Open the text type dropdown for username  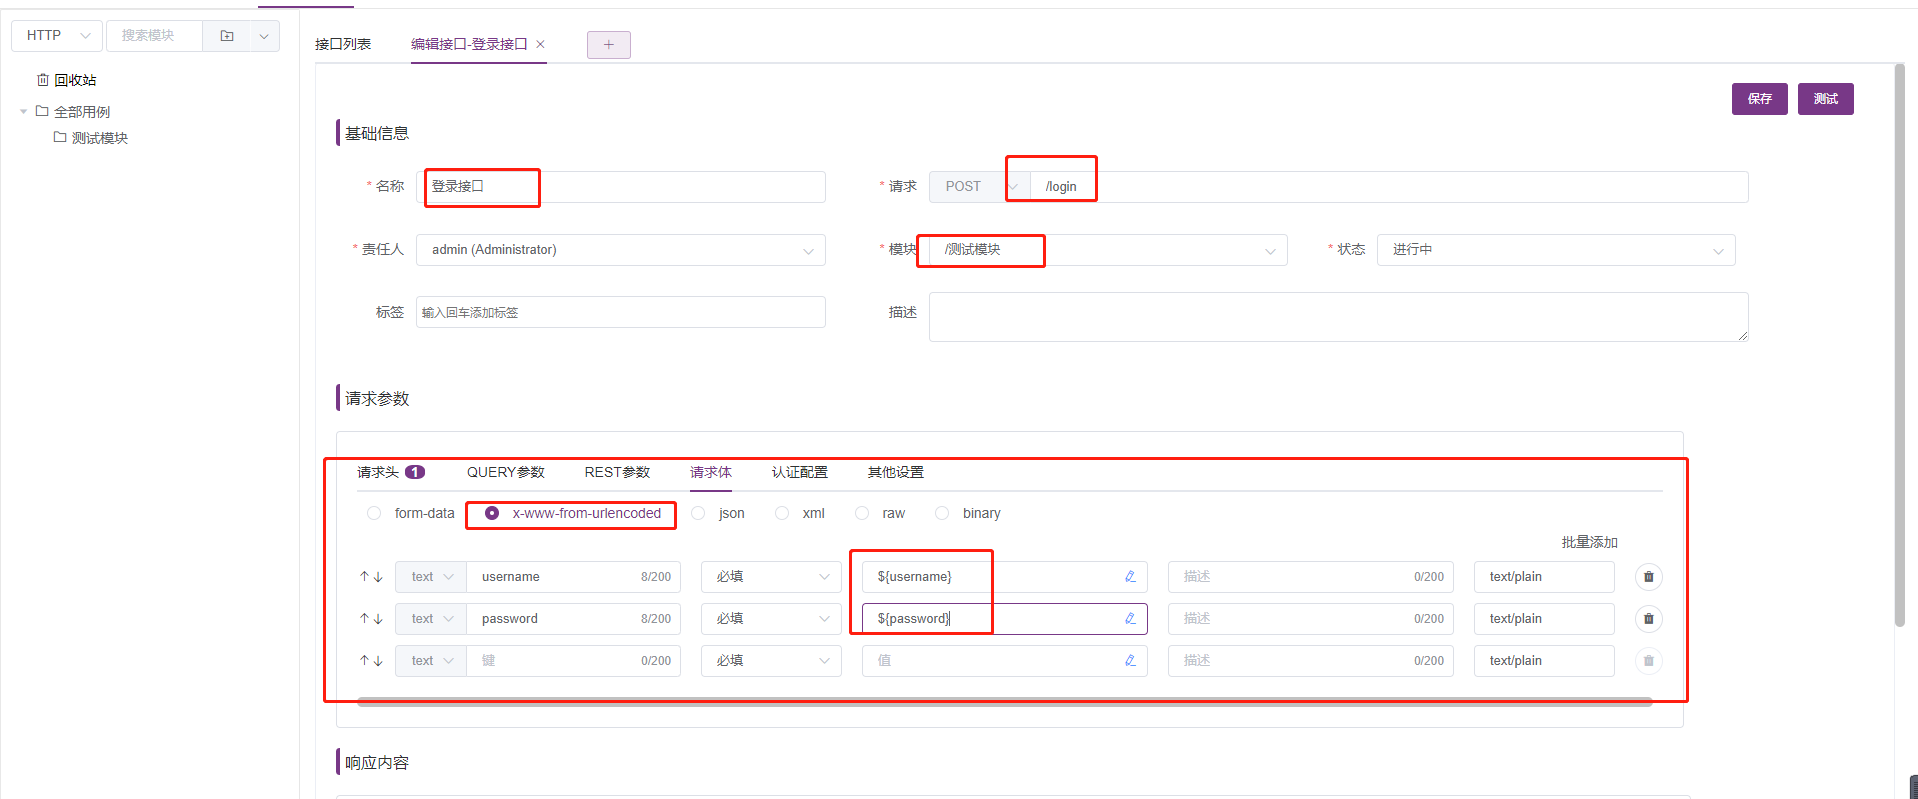coord(431,577)
